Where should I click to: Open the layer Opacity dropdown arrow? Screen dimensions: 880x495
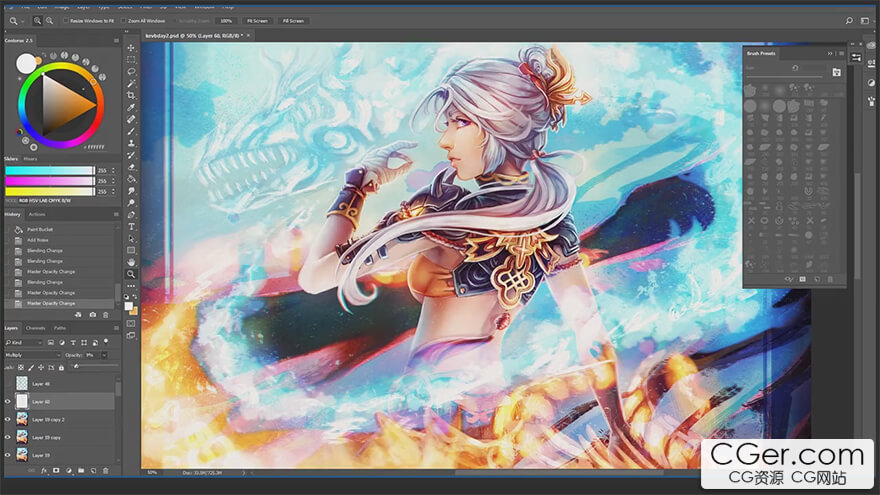(x=104, y=355)
